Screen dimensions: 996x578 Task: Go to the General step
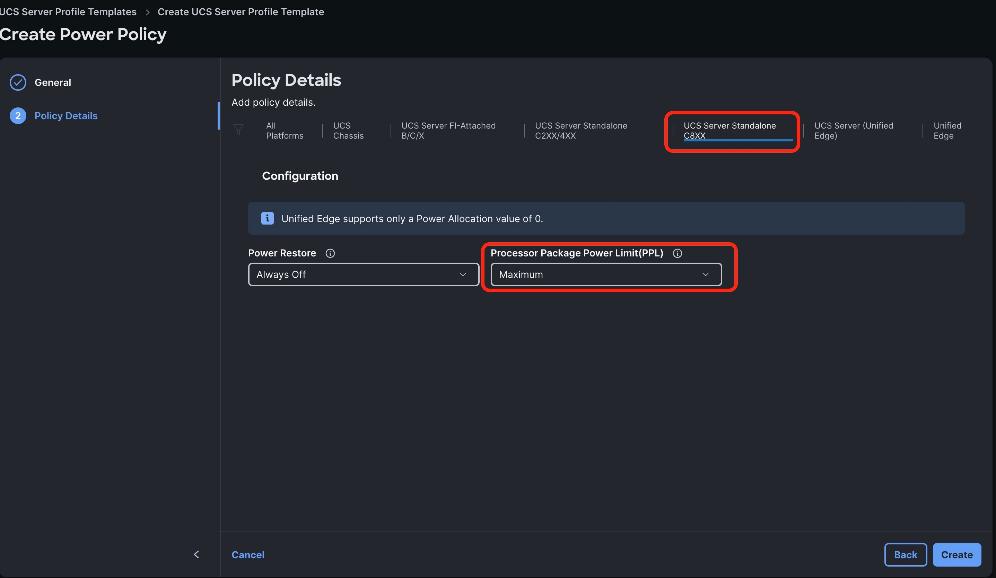(53, 83)
